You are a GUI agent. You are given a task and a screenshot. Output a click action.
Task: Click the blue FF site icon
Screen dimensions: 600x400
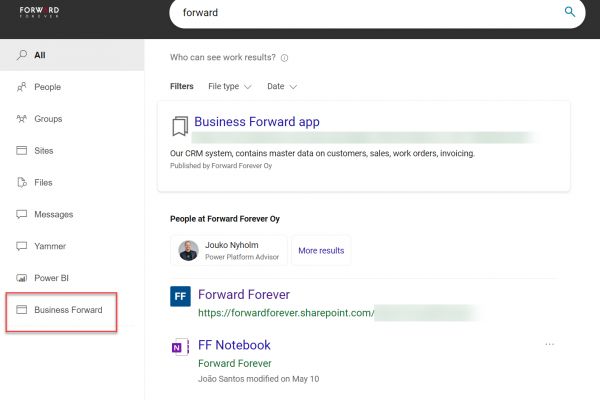(180, 298)
